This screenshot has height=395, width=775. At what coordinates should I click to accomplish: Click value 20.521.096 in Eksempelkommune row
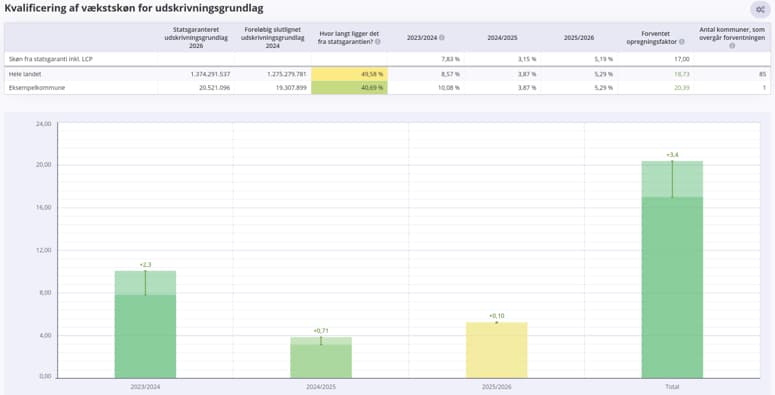click(x=214, y=88)
